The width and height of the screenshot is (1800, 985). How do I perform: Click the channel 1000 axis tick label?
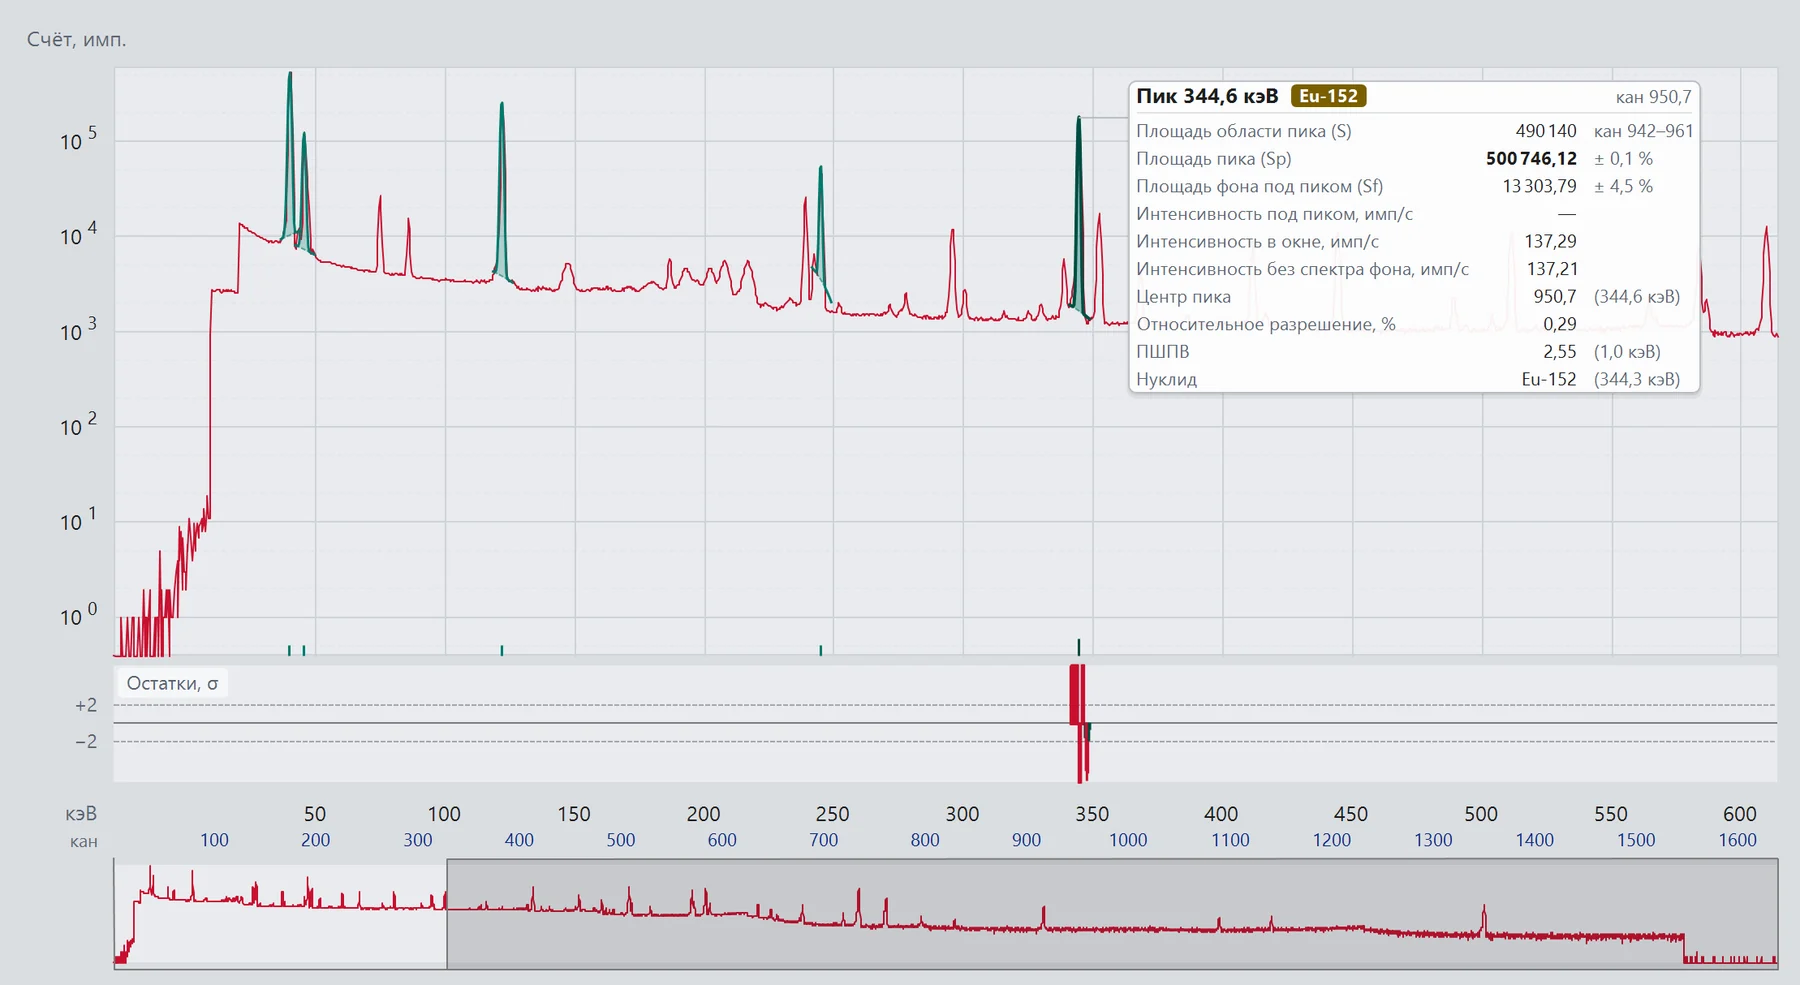[x=1128, y=840]
